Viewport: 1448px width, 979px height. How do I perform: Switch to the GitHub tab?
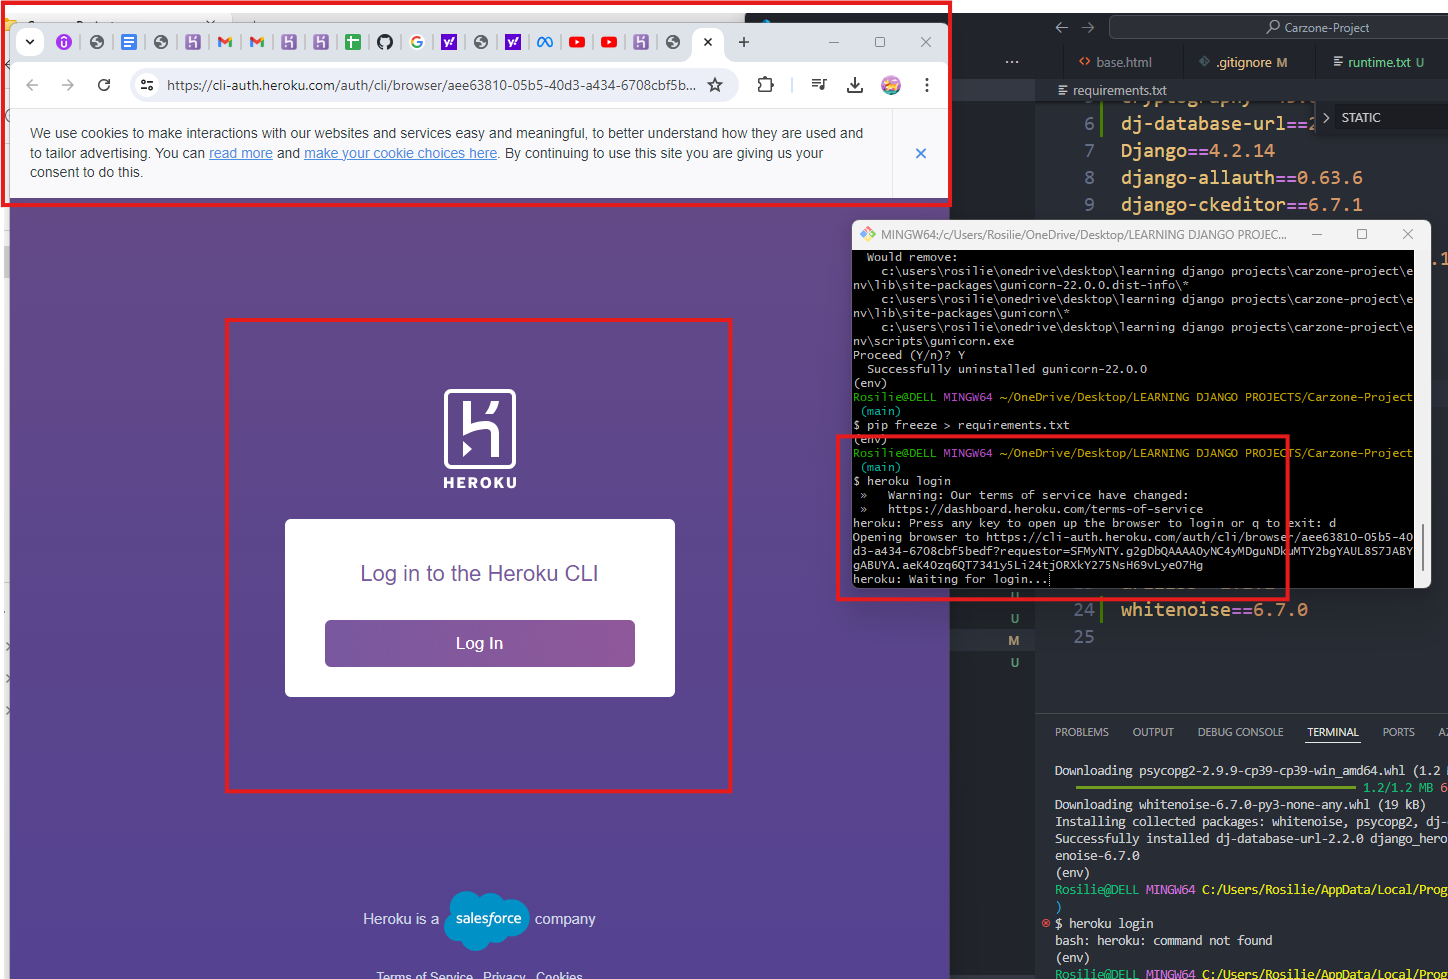385,42
